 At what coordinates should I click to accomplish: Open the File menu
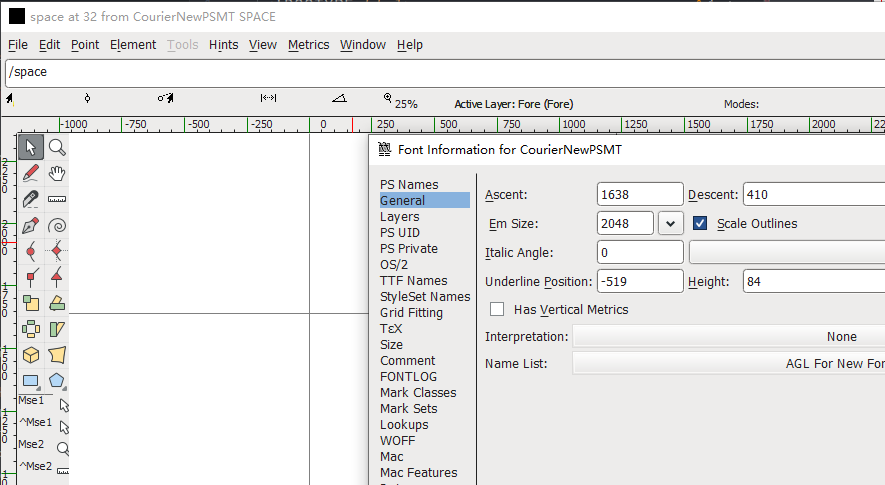(17, 45)
